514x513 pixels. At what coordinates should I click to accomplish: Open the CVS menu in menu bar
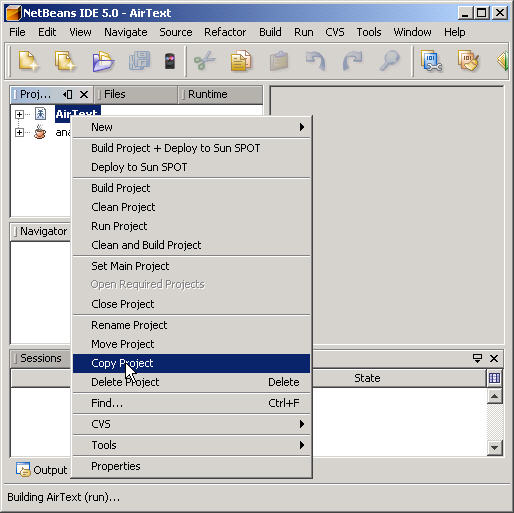pos(335,32)
